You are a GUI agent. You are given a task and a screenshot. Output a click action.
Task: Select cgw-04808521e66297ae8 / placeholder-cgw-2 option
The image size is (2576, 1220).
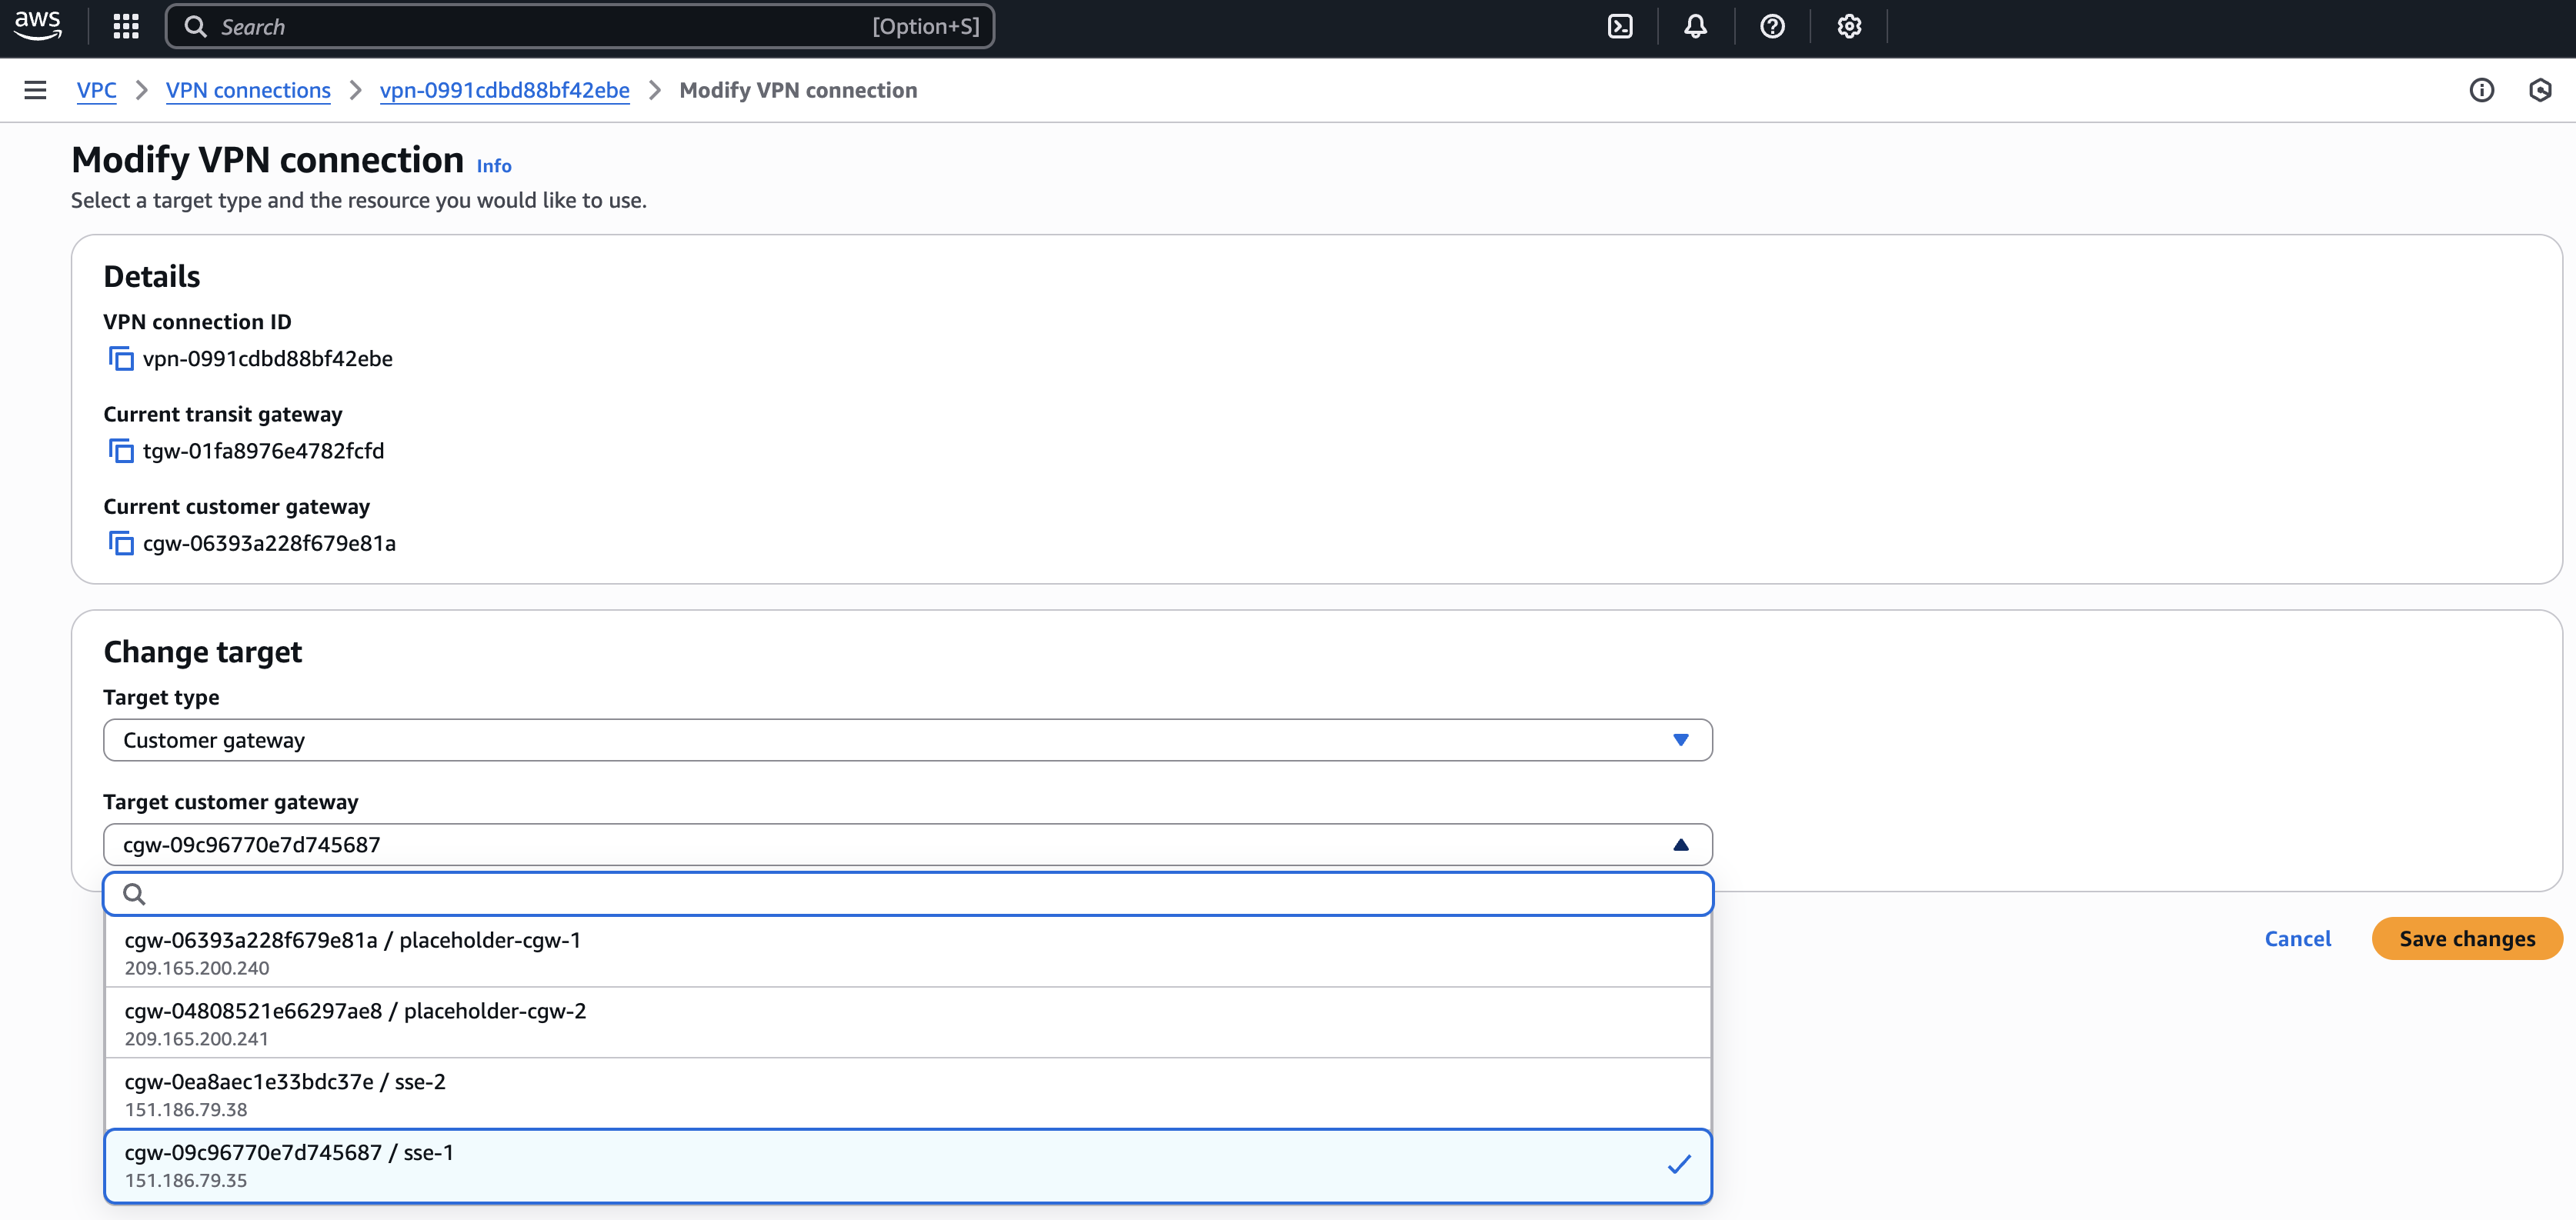pos(907,1023)
